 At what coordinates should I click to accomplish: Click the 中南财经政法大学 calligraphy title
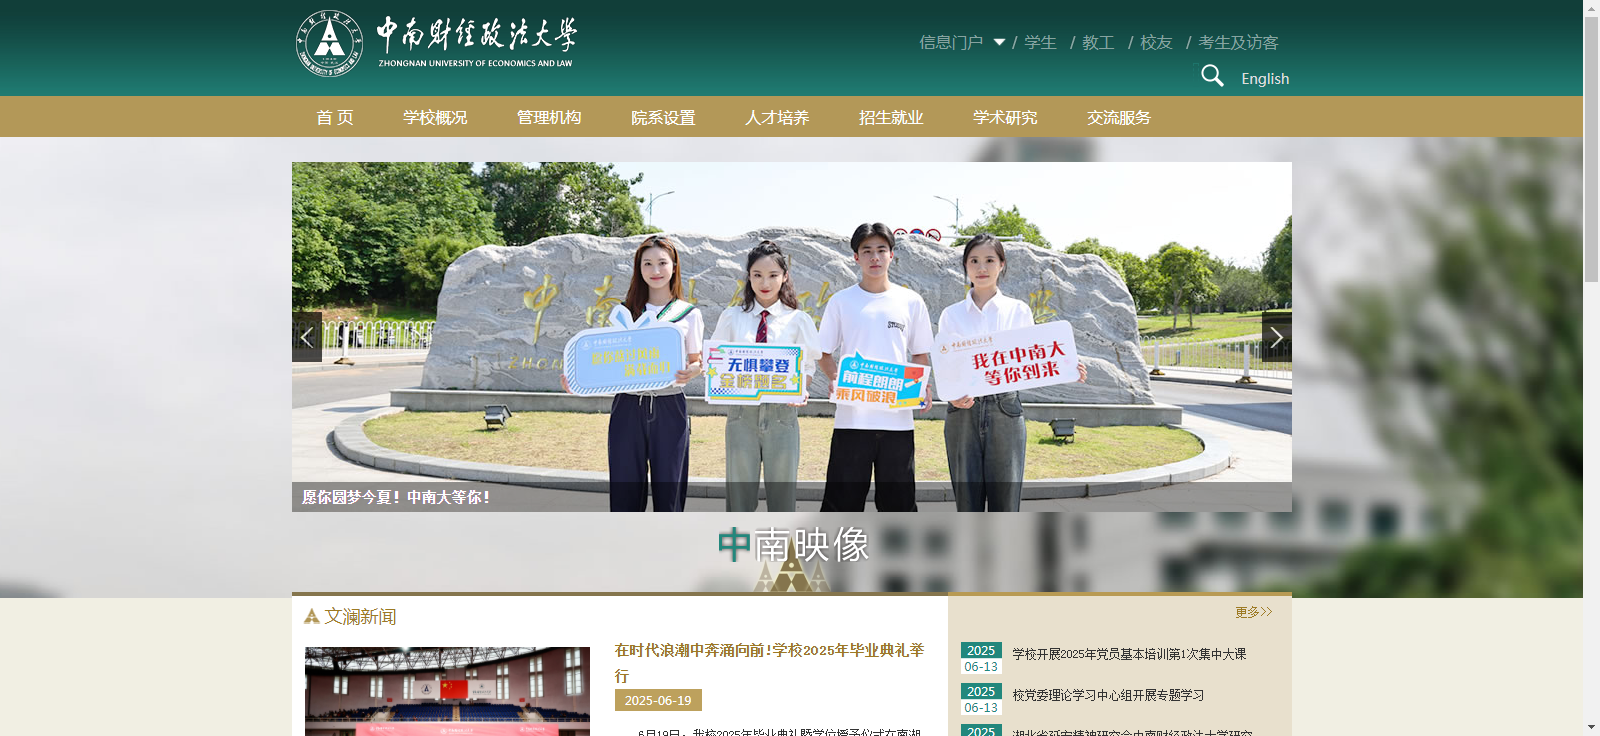[x=476, y=34]
